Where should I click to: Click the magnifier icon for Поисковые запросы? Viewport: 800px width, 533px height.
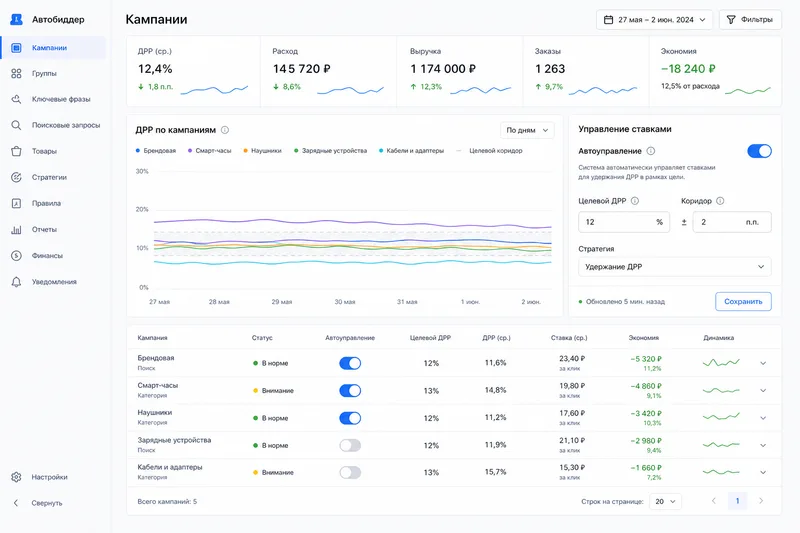coord(16,125)
